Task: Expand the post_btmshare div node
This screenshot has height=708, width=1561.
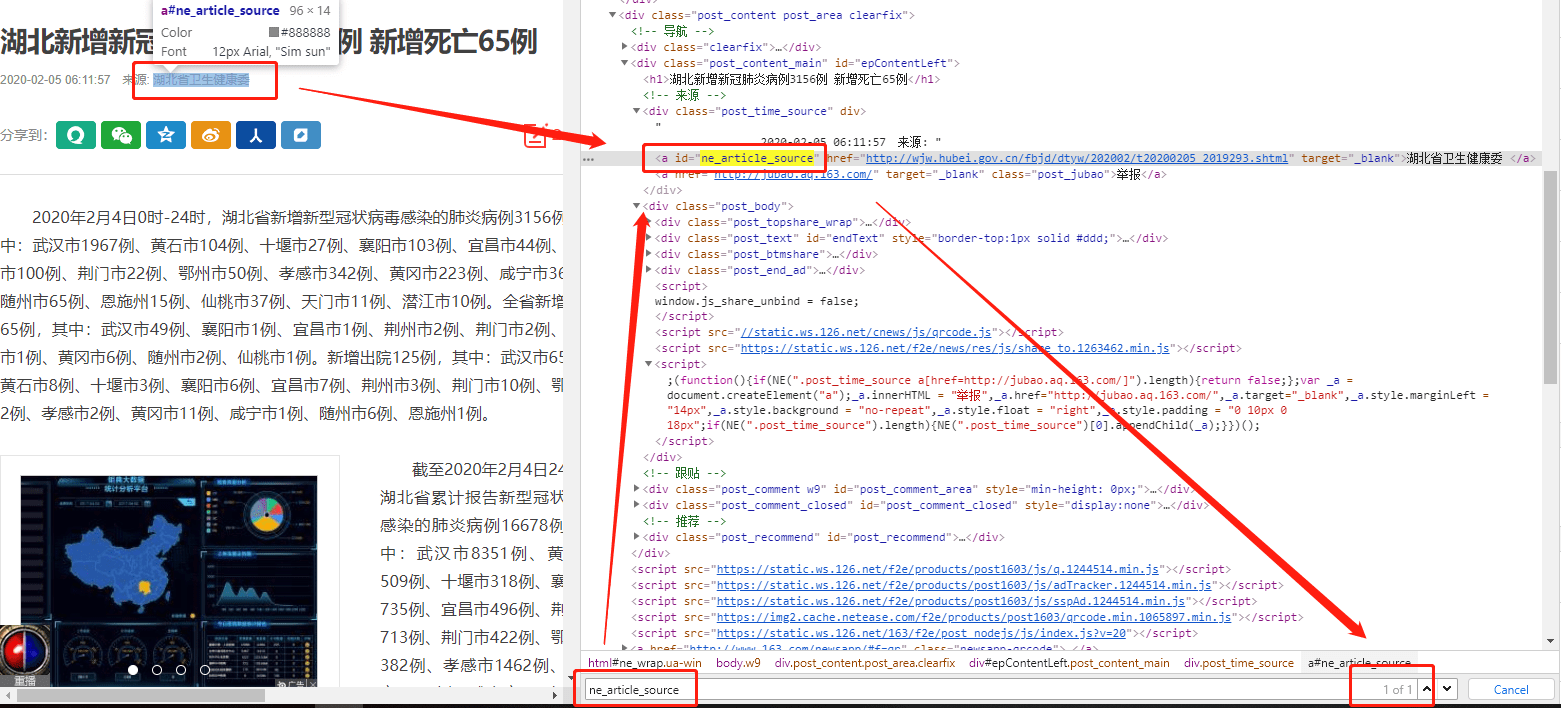Action: click(649, 254)
